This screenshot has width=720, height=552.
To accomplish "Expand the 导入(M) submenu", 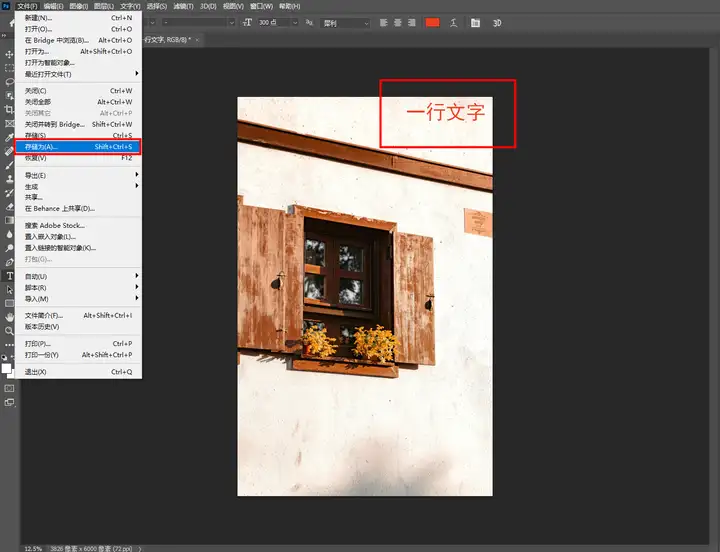I will [79, 299].
